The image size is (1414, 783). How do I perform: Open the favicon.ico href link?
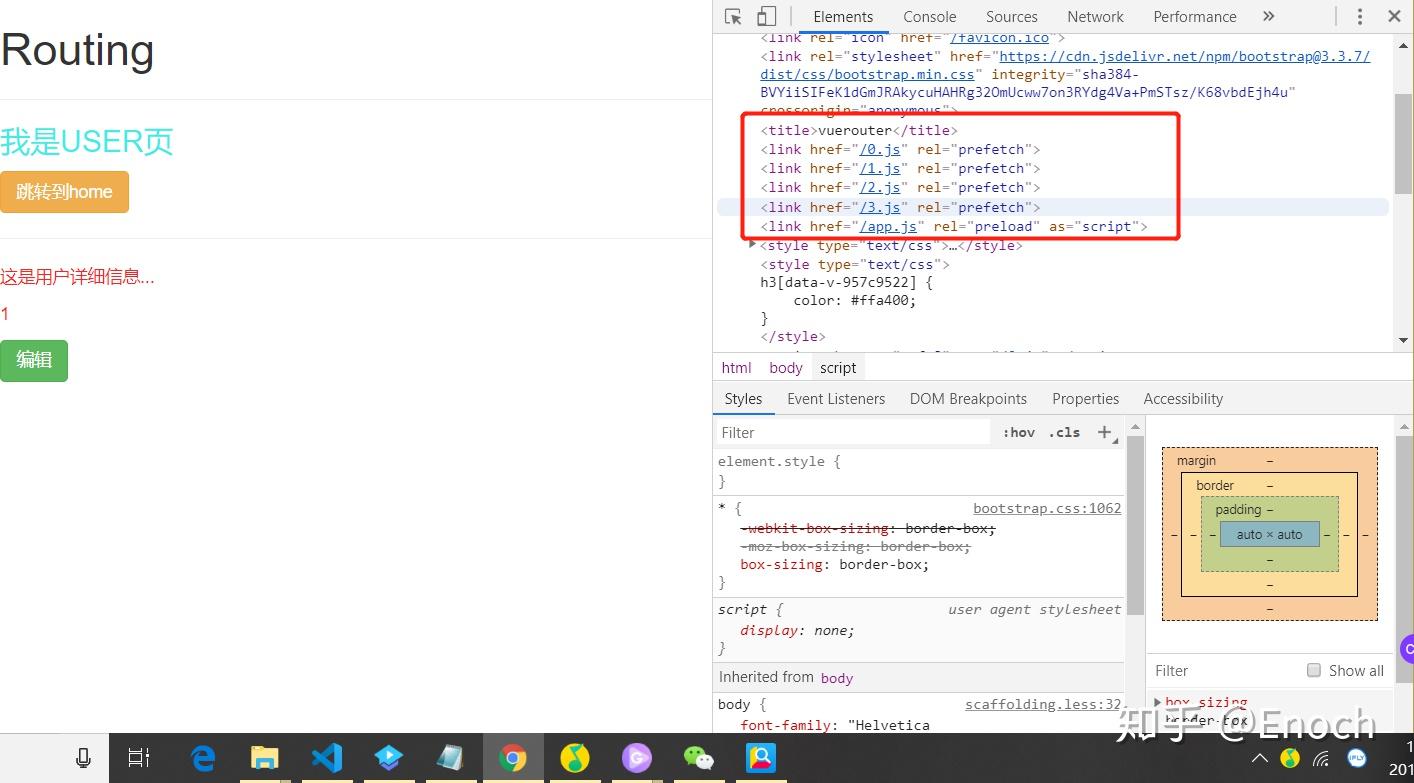(x=999, y=38)
